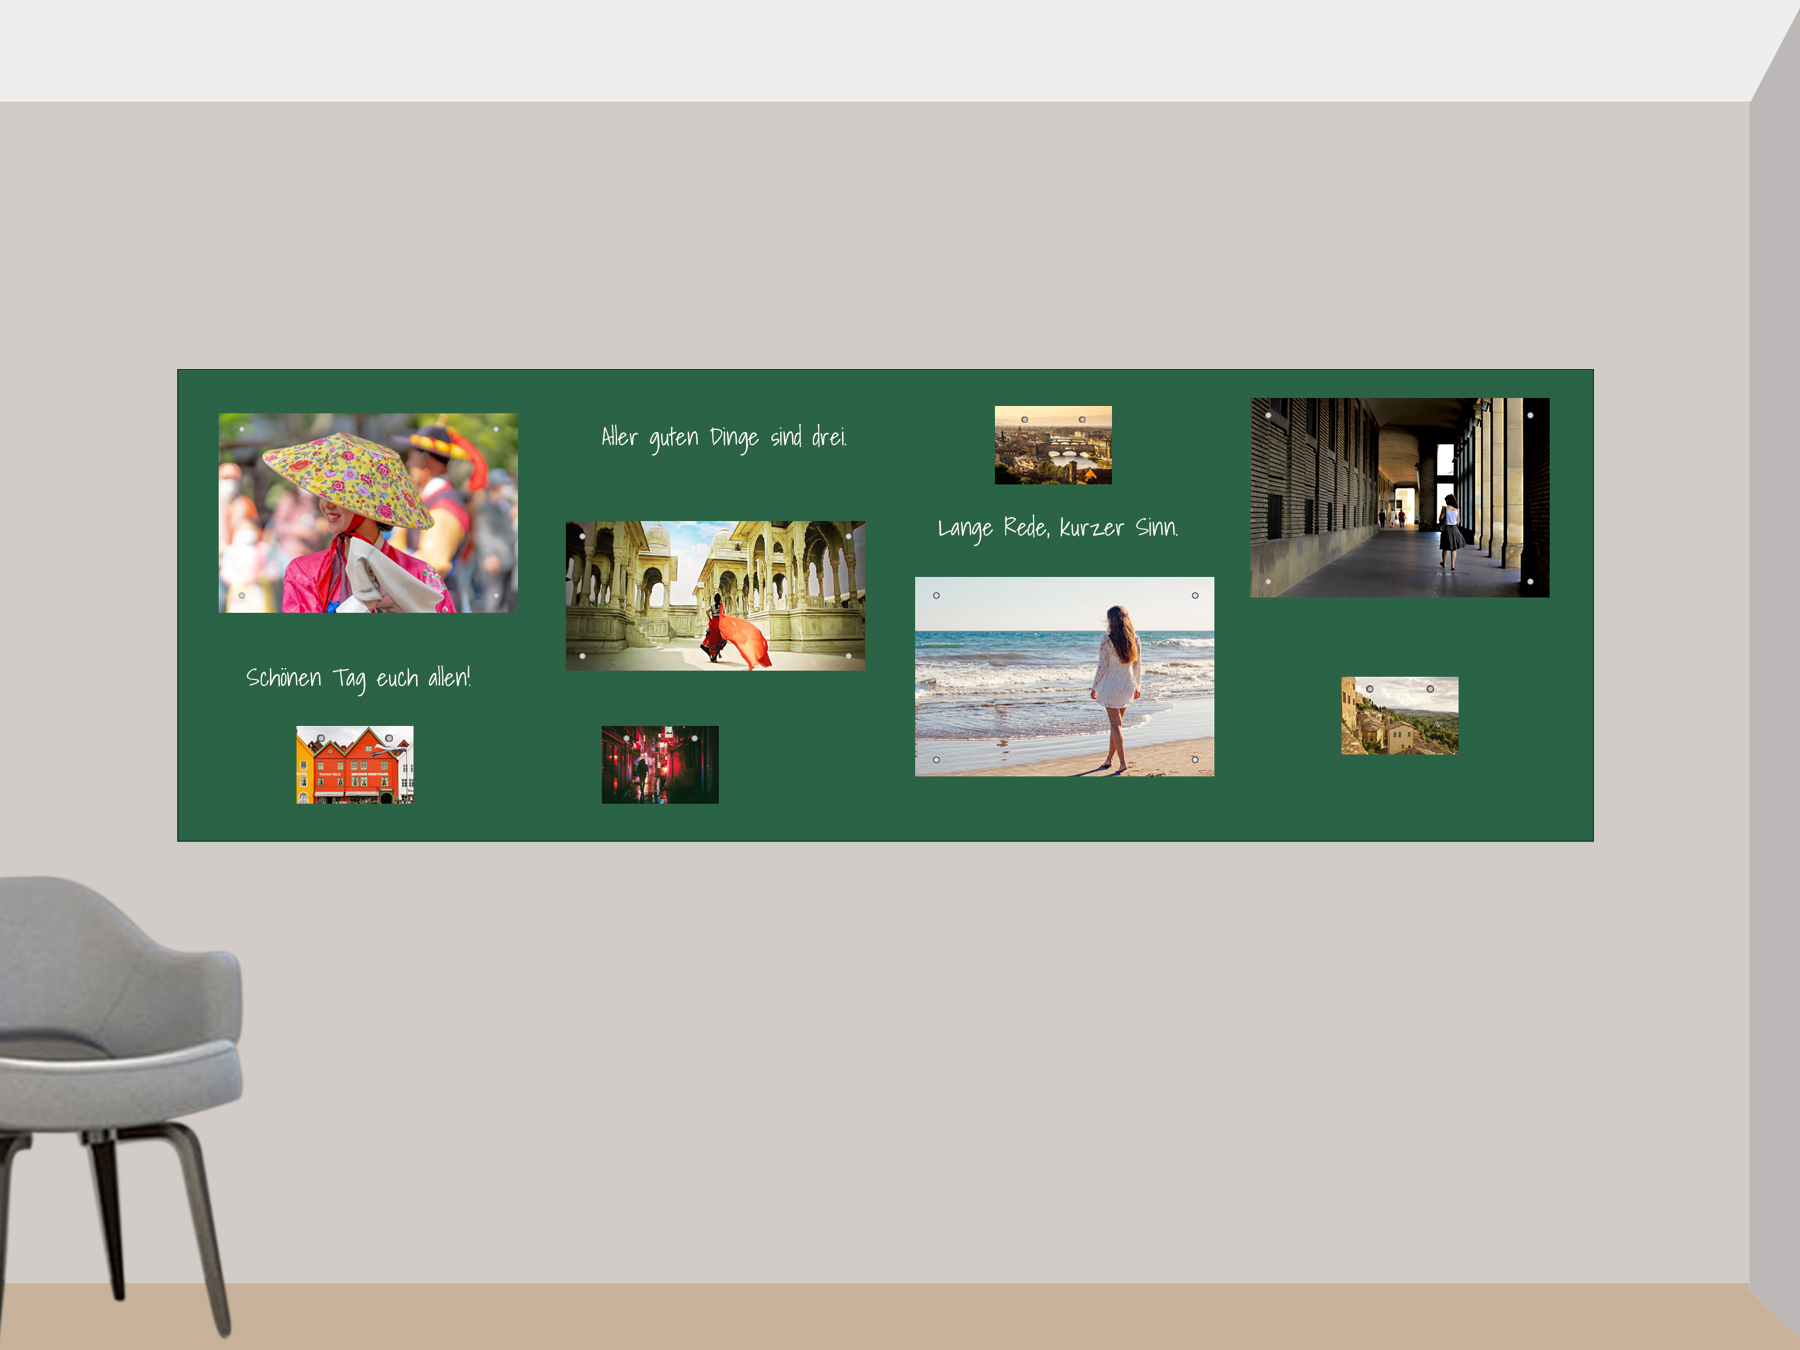Select the arcade corridor photo
The image size is (1800, 1350).
pyautogui.click(x=1399, y=497)
